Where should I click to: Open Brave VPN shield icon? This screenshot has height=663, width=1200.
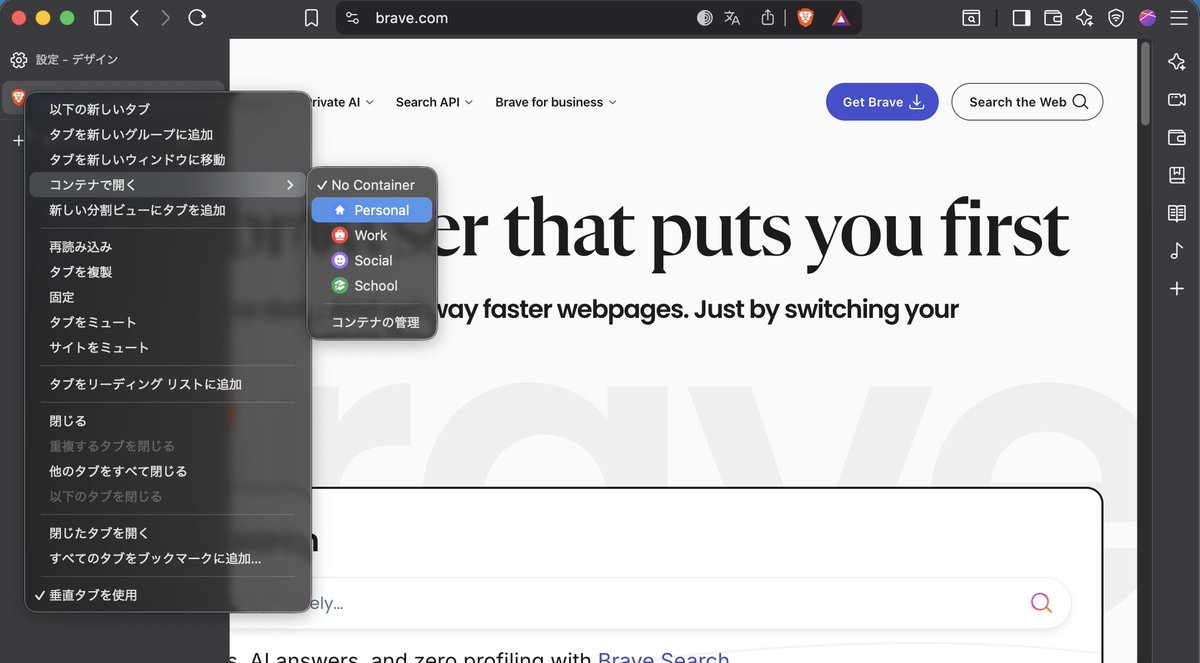pos(1116,18)
